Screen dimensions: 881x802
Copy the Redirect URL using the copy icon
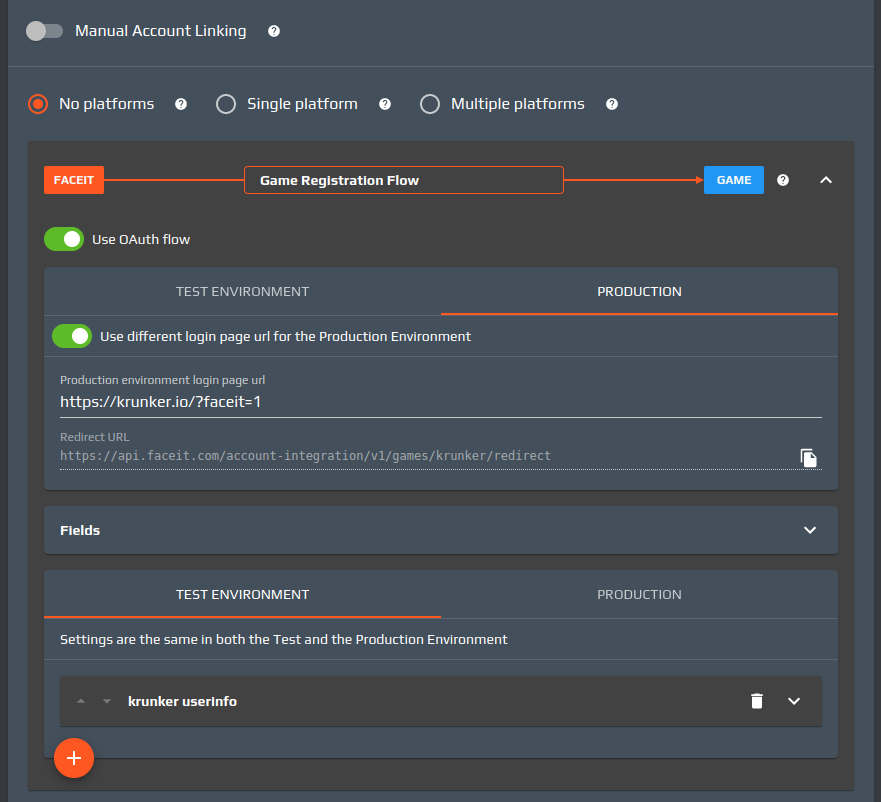[809, 458]
